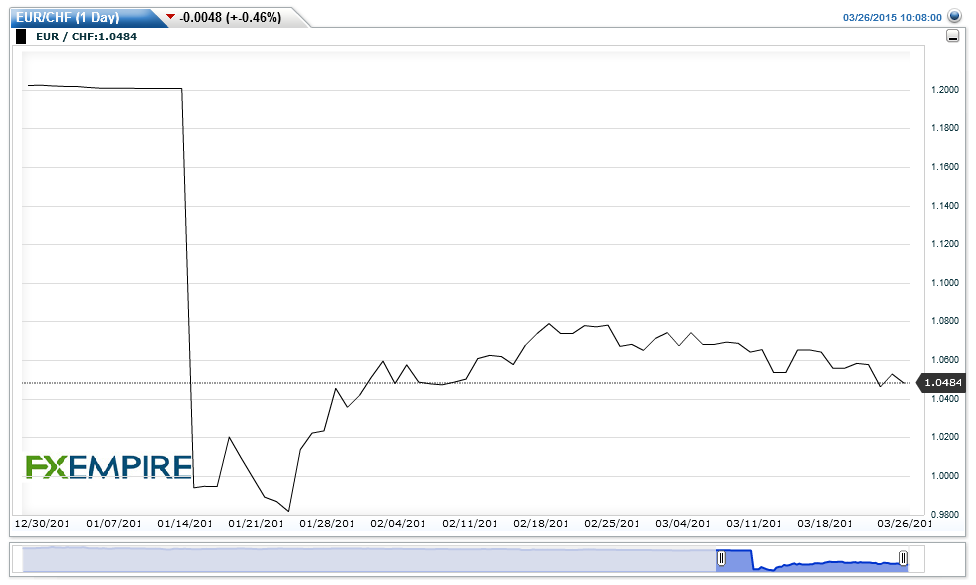Image resolution: width=976 pixels, height=585 pixels.
Task: Click the 03/26/2015 10:08:00 timestamp
Action: click(x=892, y=17)
